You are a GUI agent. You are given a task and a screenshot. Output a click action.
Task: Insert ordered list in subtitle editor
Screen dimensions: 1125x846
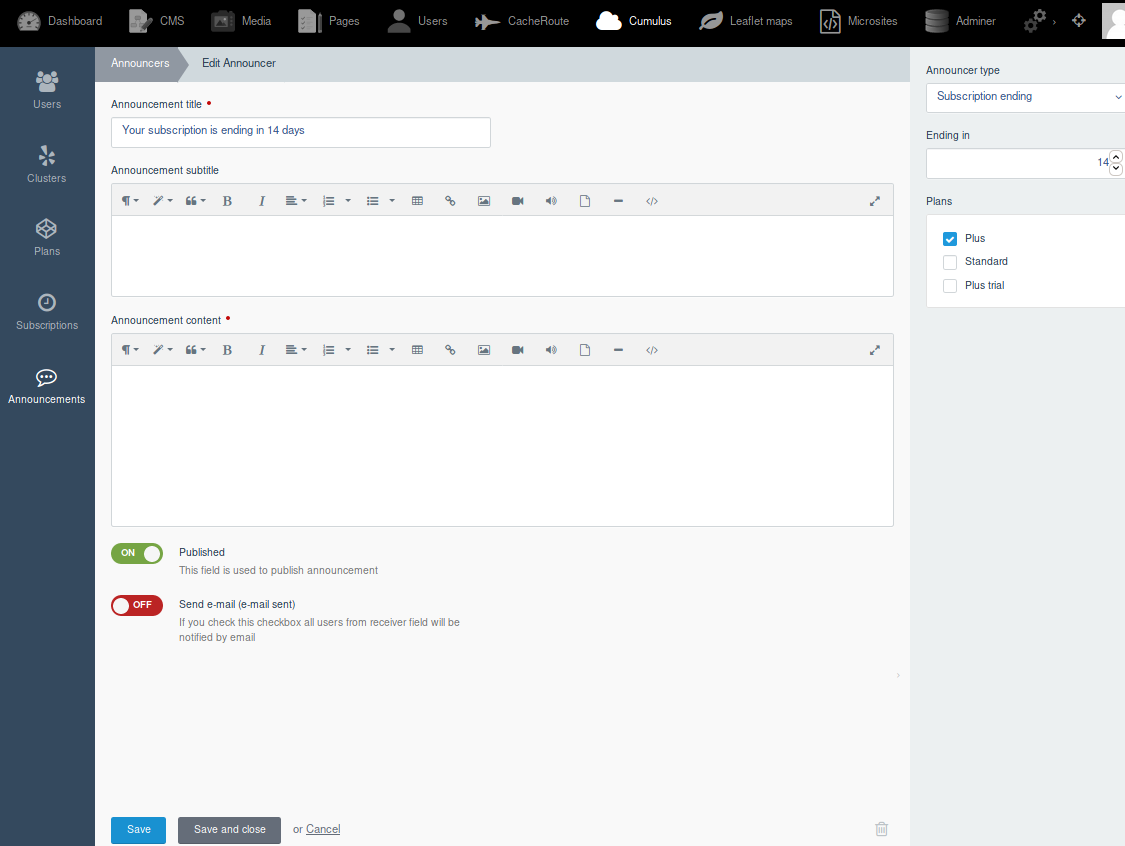coord(329,201)
